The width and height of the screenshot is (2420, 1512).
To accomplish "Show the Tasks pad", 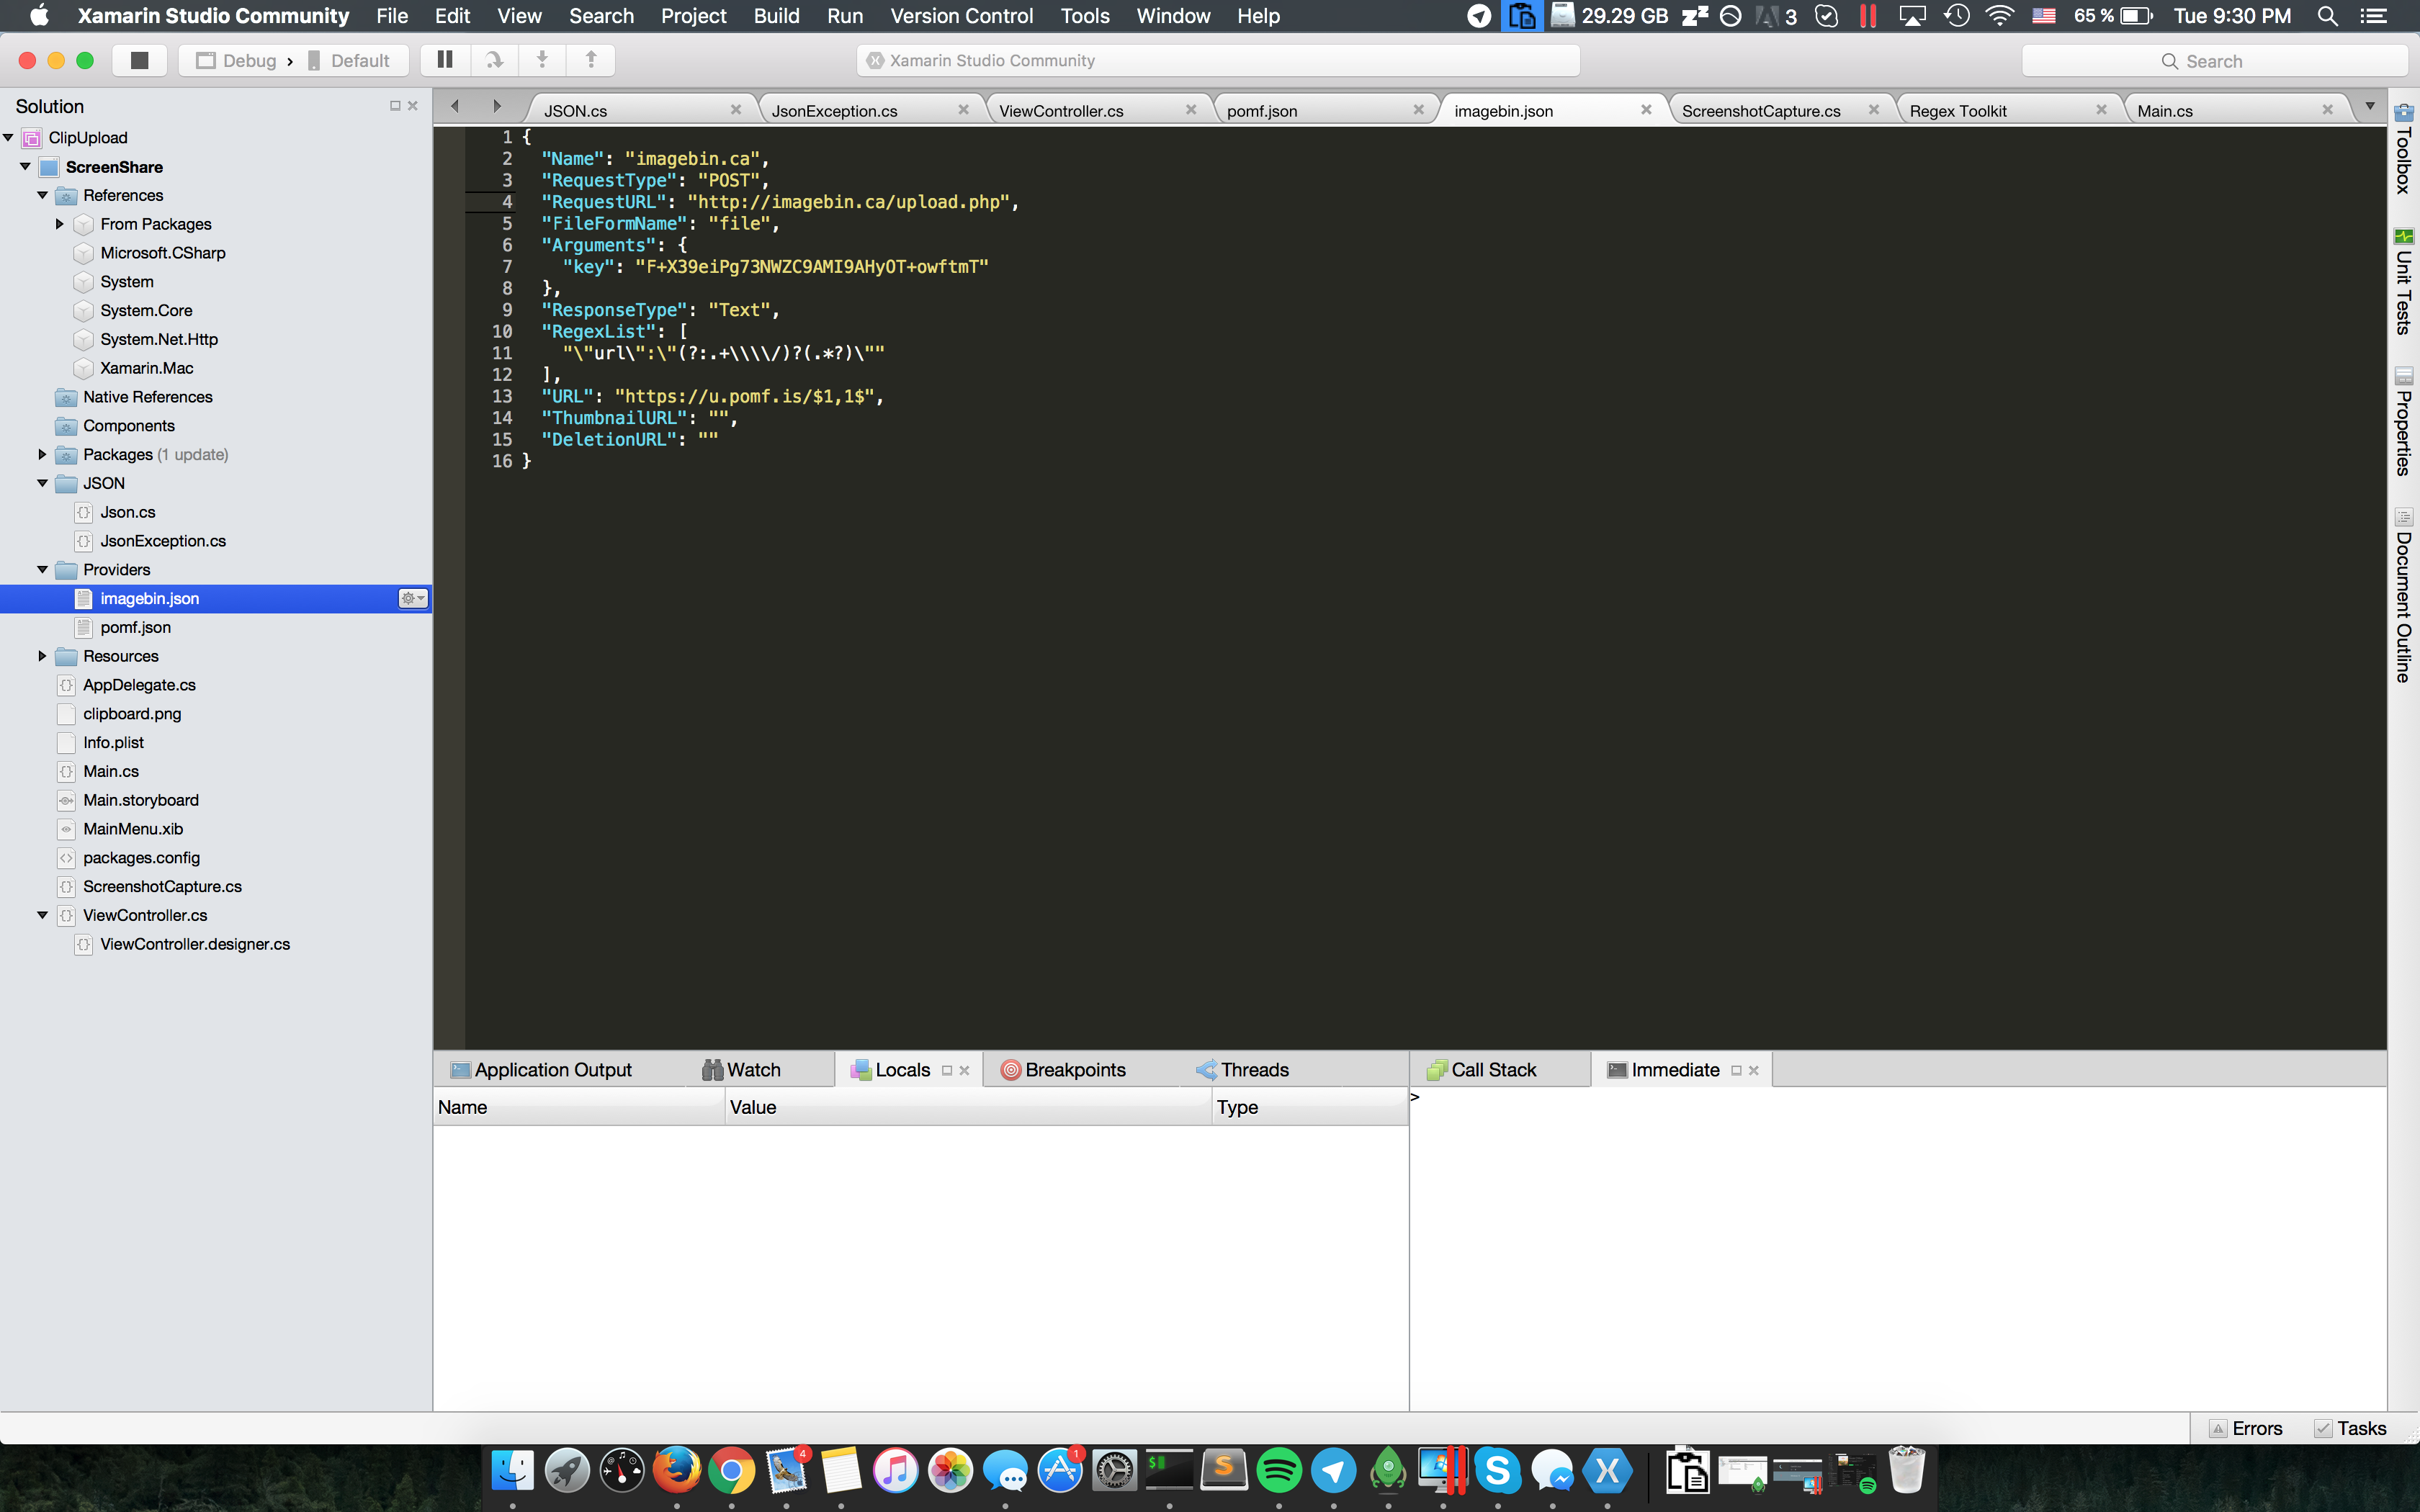I will pos(2351,1428).
